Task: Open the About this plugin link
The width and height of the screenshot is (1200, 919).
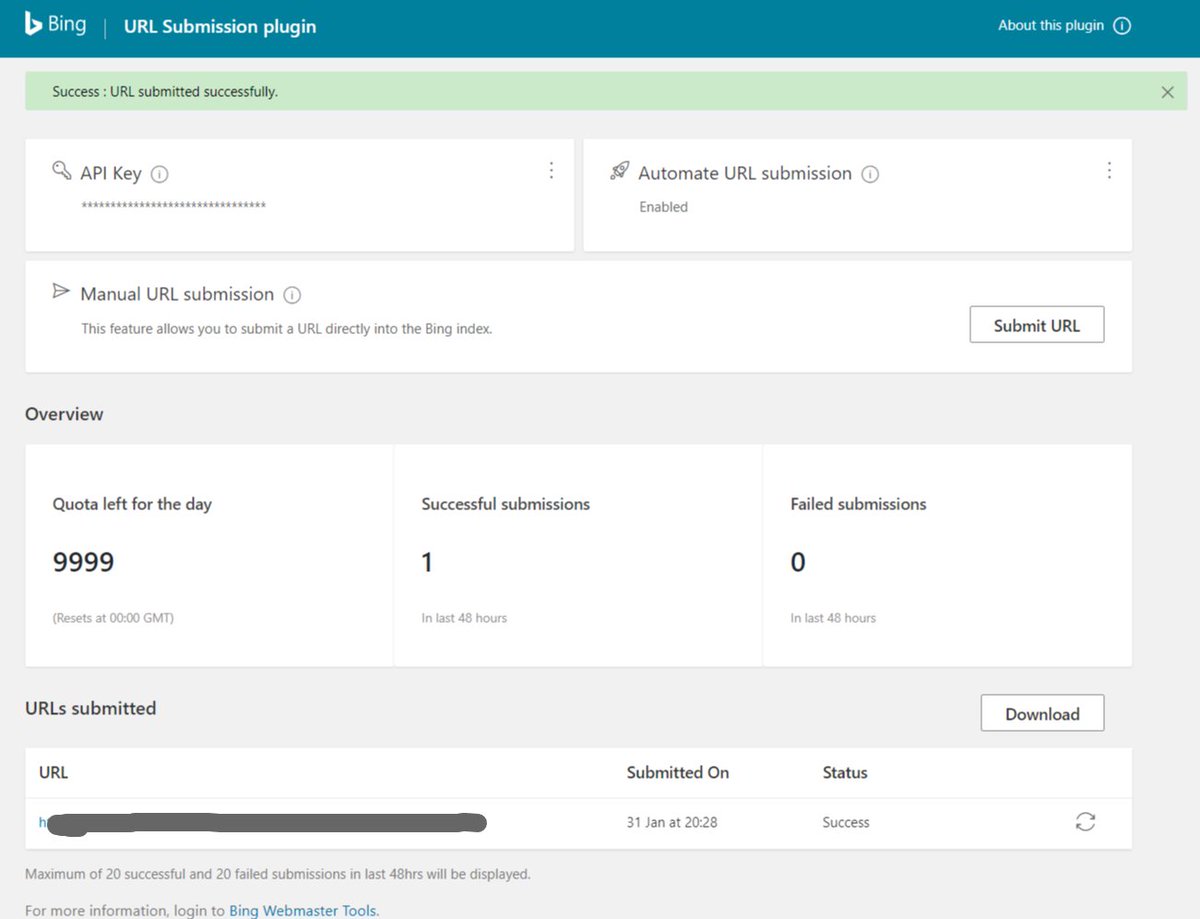Action: coord(1053,26)
